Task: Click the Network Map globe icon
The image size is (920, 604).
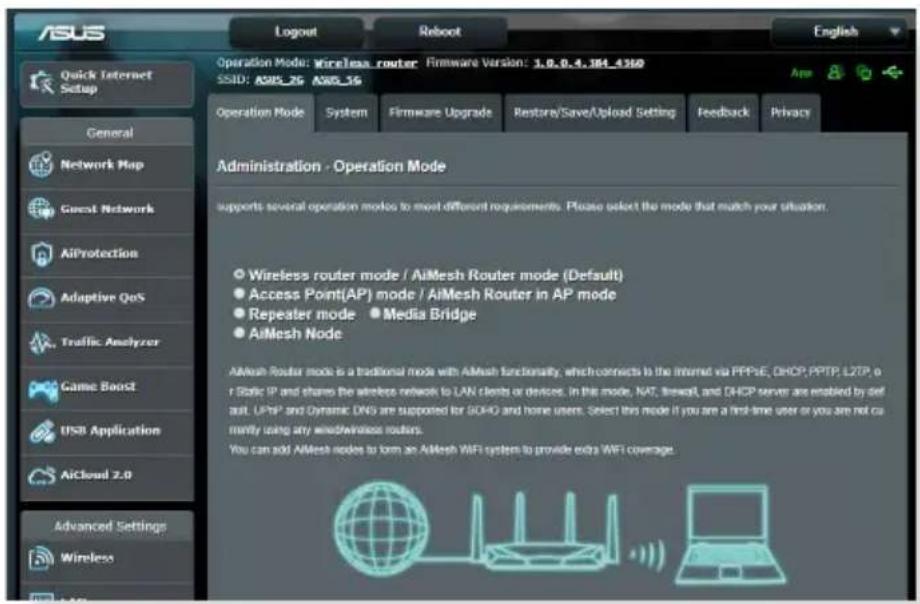Action: point(41,165)
